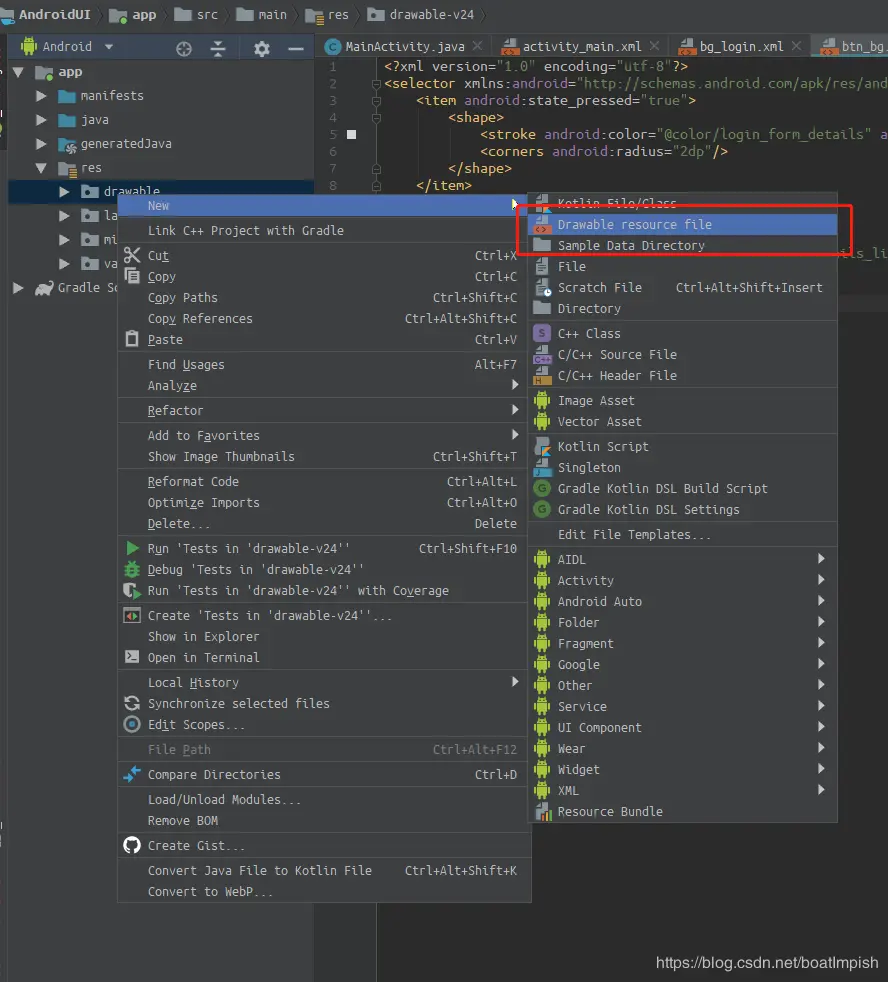Screen dimensions: 888x982
Task: Click the Cut scissors icon
Action: pos(132,255)
